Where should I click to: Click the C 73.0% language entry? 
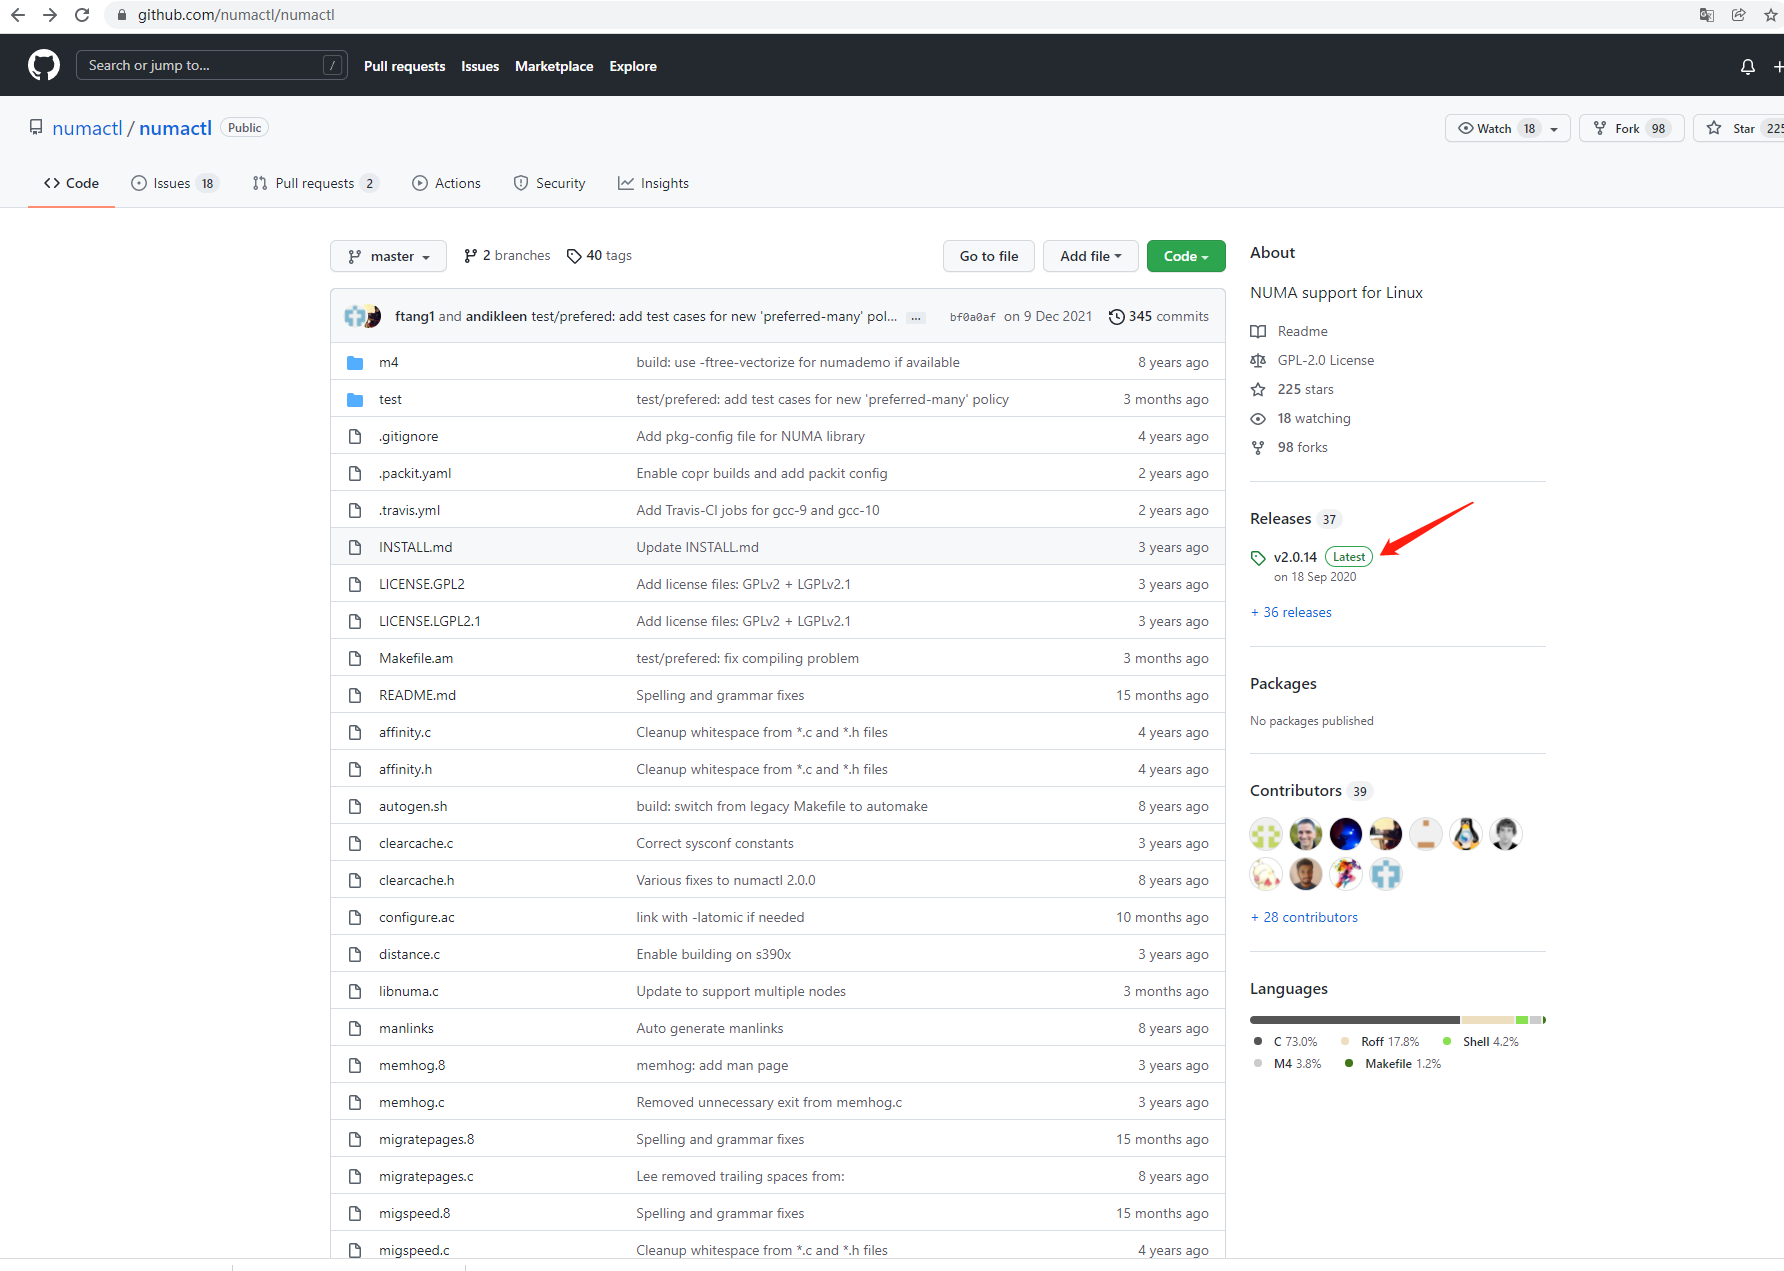pyautogui.click(x=1286, y=1042)
